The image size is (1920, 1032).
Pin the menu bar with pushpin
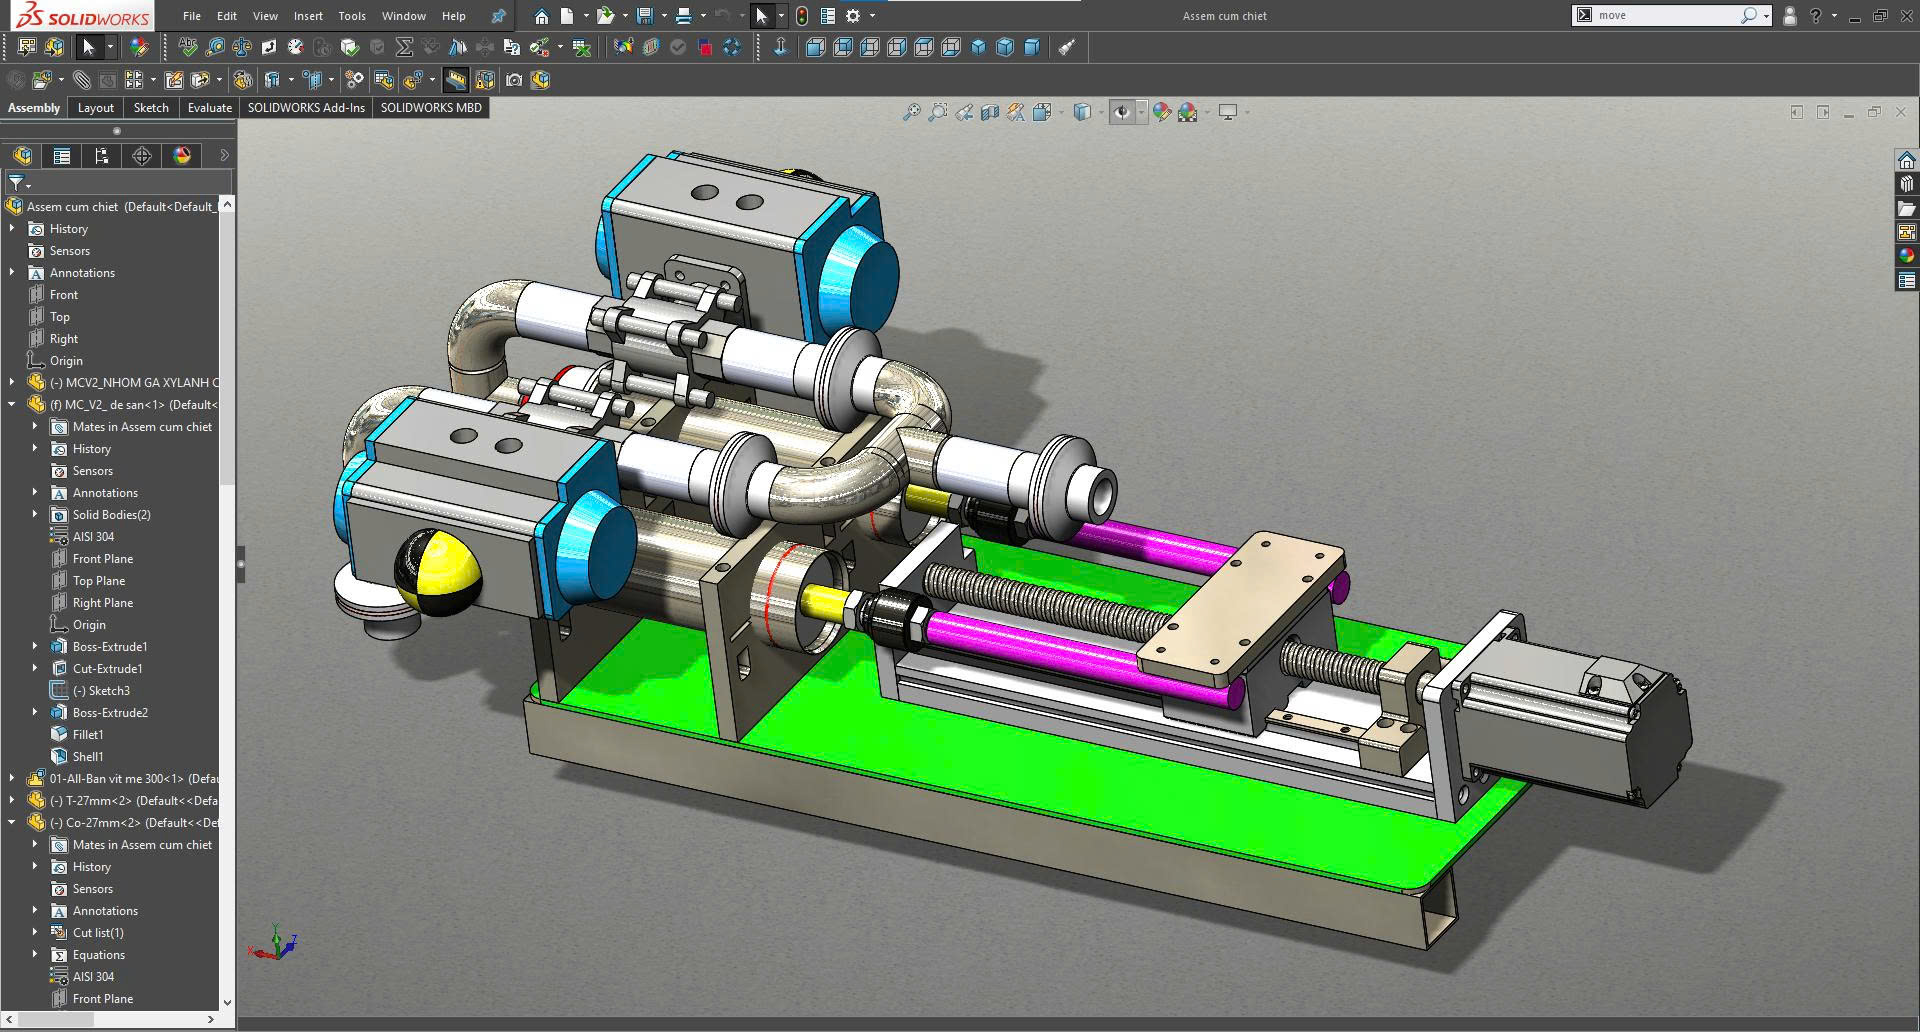(x=498, y=16)
